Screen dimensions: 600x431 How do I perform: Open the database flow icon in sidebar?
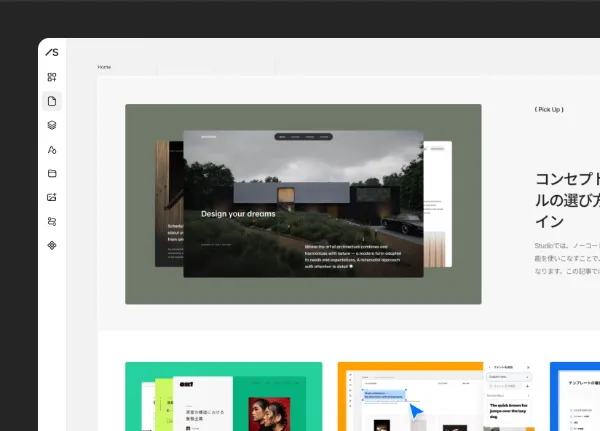[52, 221]
